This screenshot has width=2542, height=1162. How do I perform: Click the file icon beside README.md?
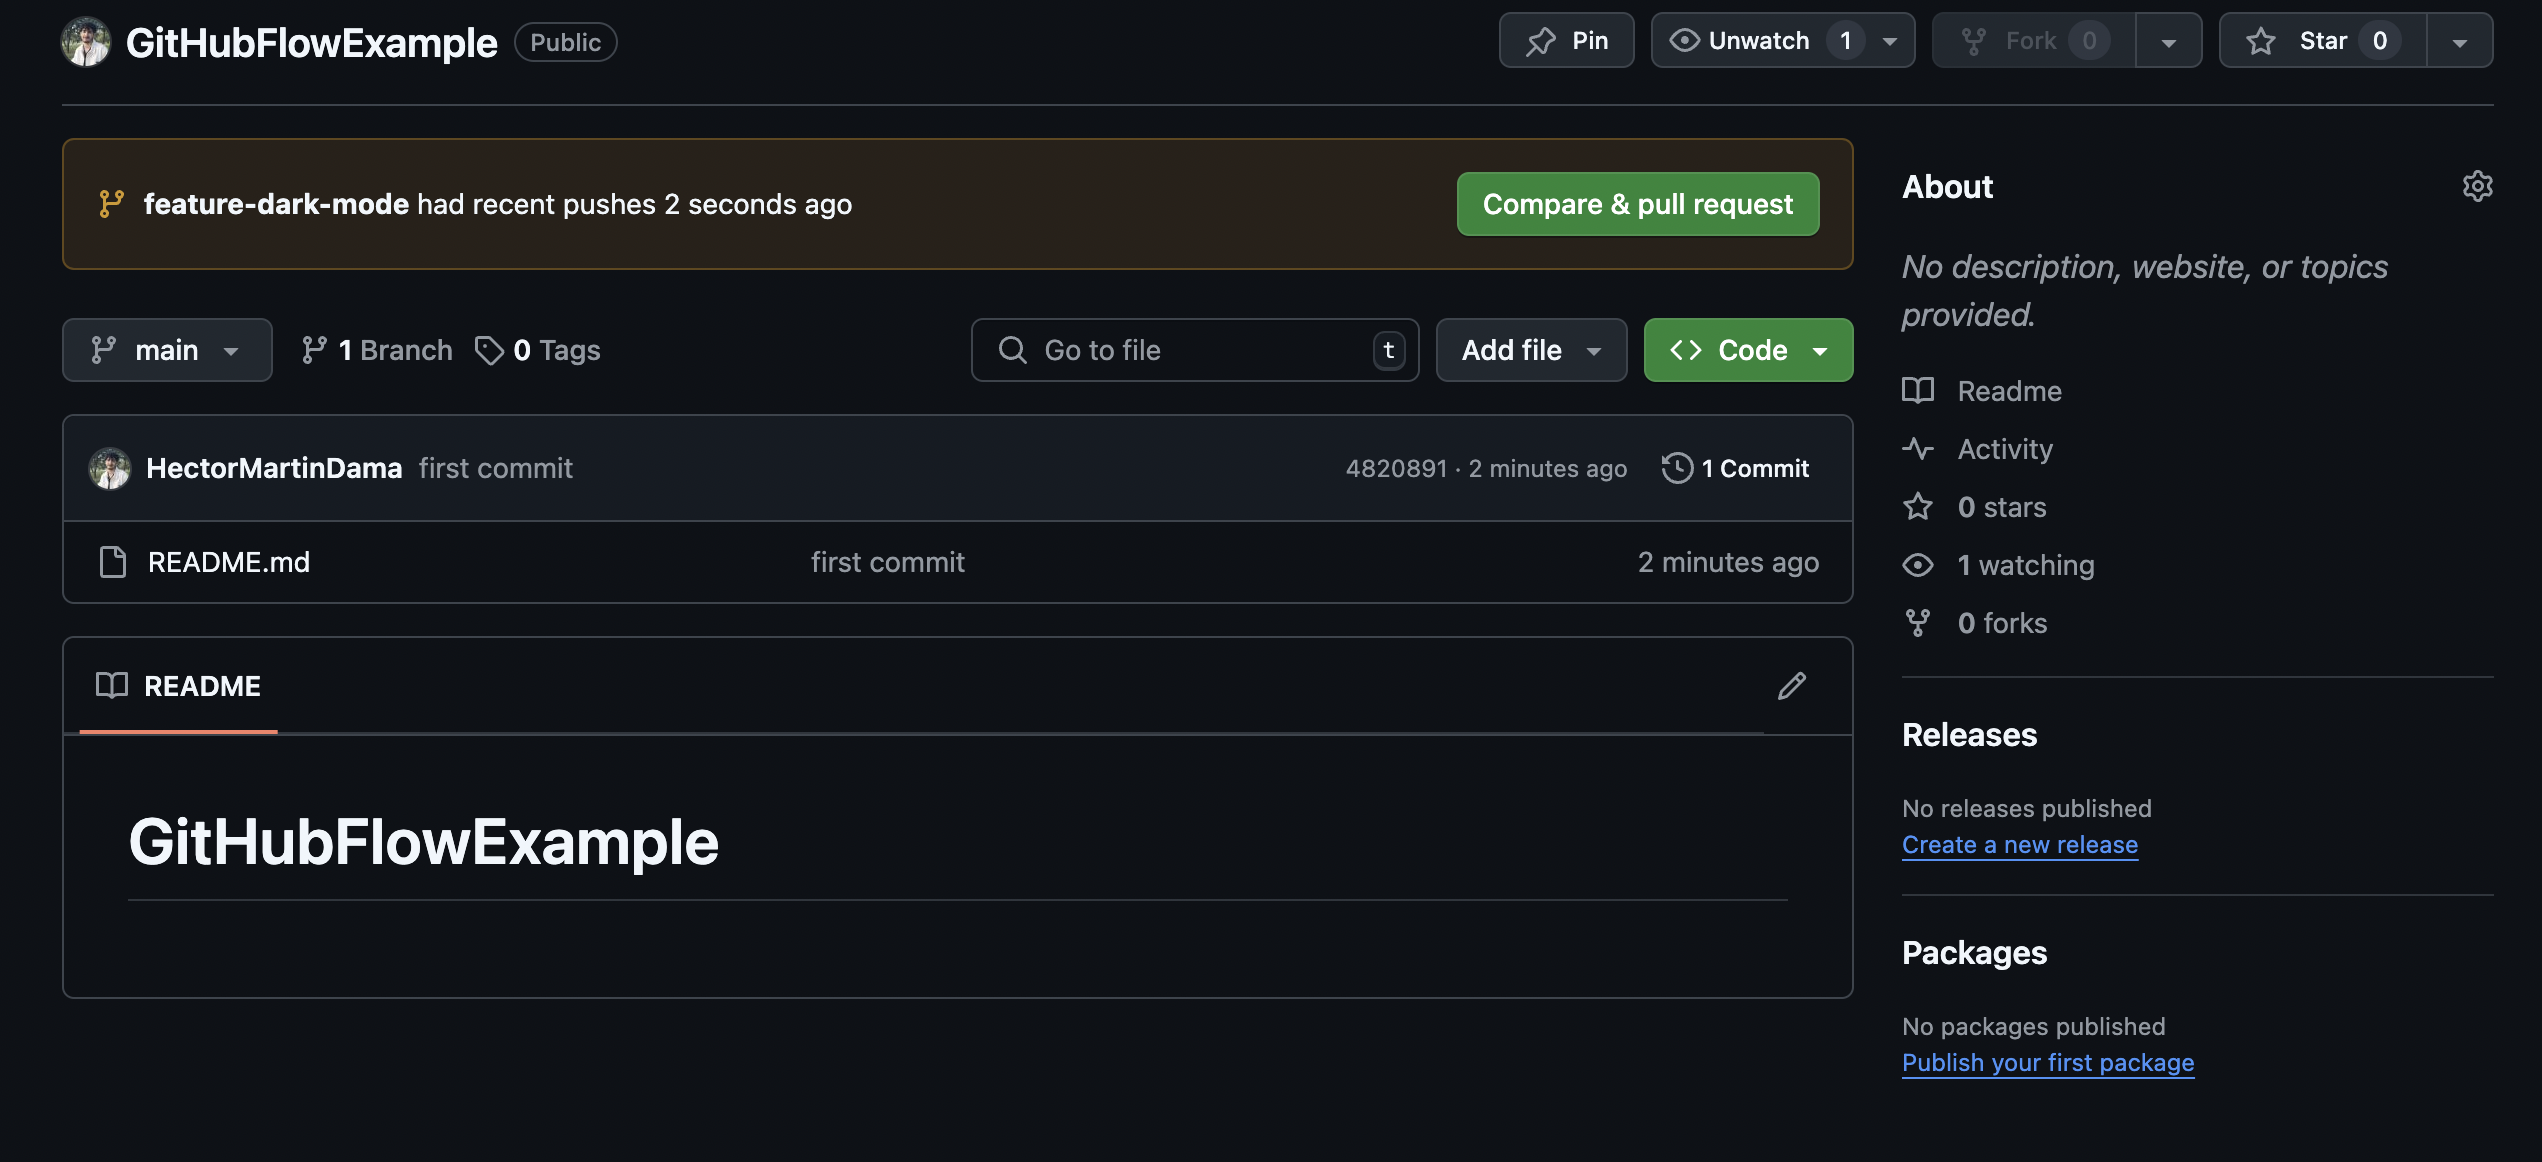[113, 562]
